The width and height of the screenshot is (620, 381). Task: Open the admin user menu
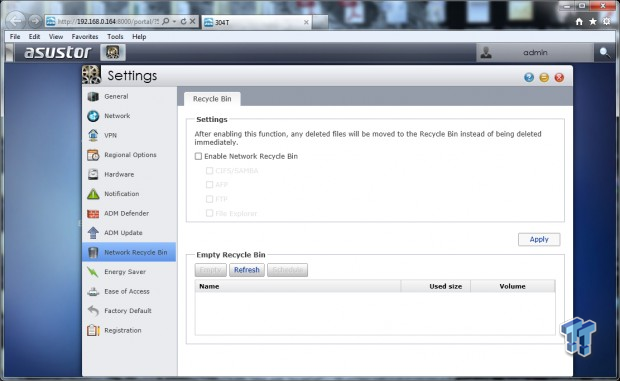[x=535, y=53]
